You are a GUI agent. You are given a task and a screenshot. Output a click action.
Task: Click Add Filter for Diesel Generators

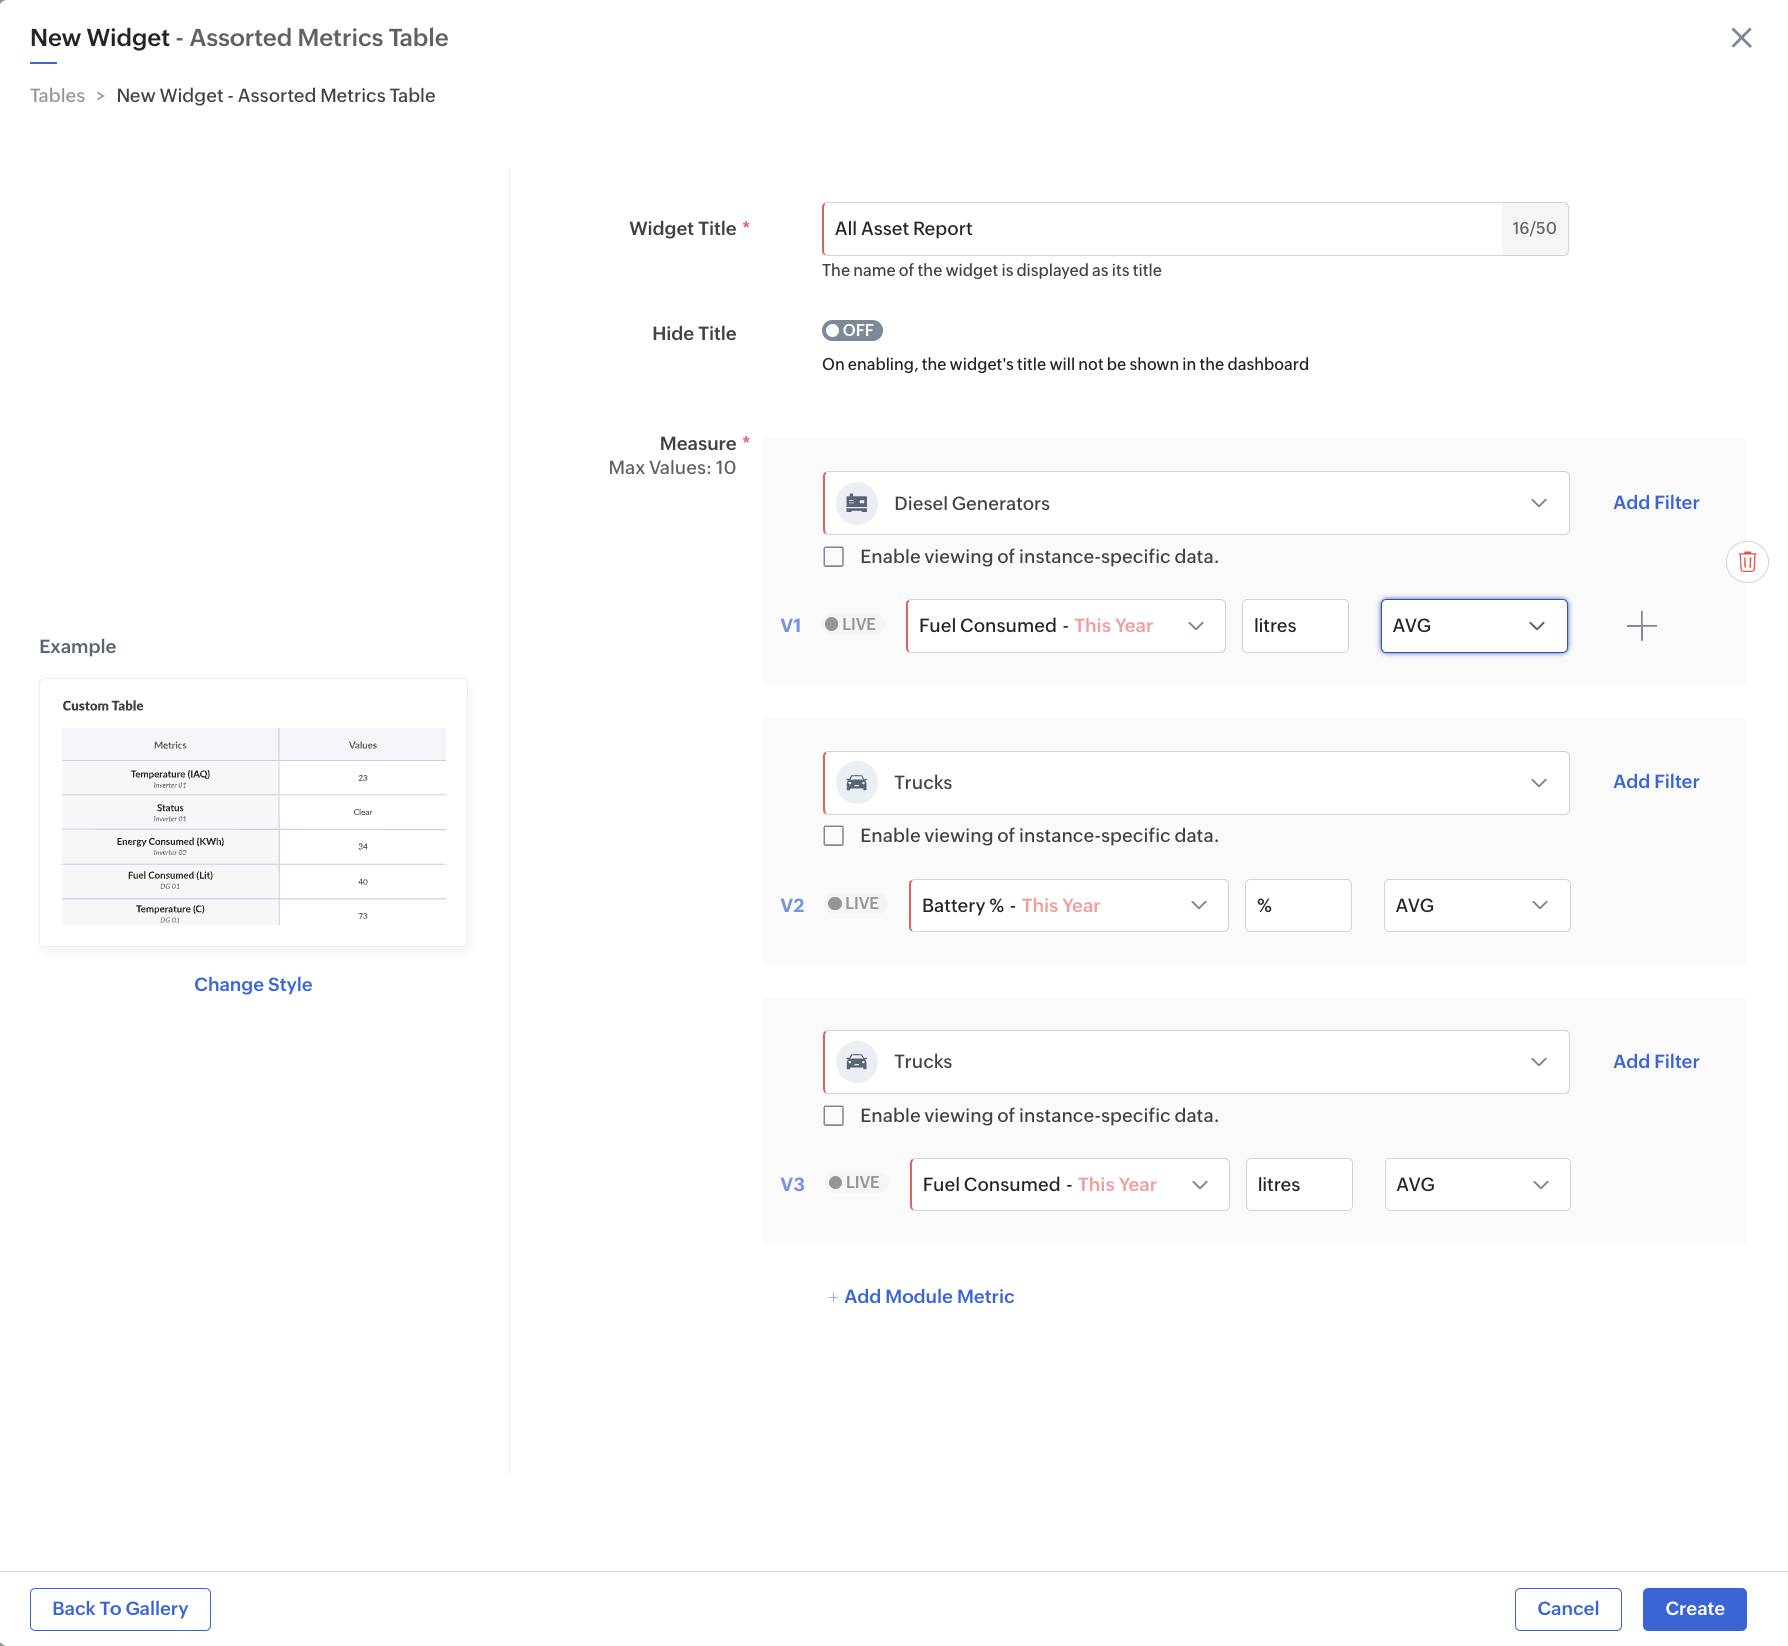1656,503
